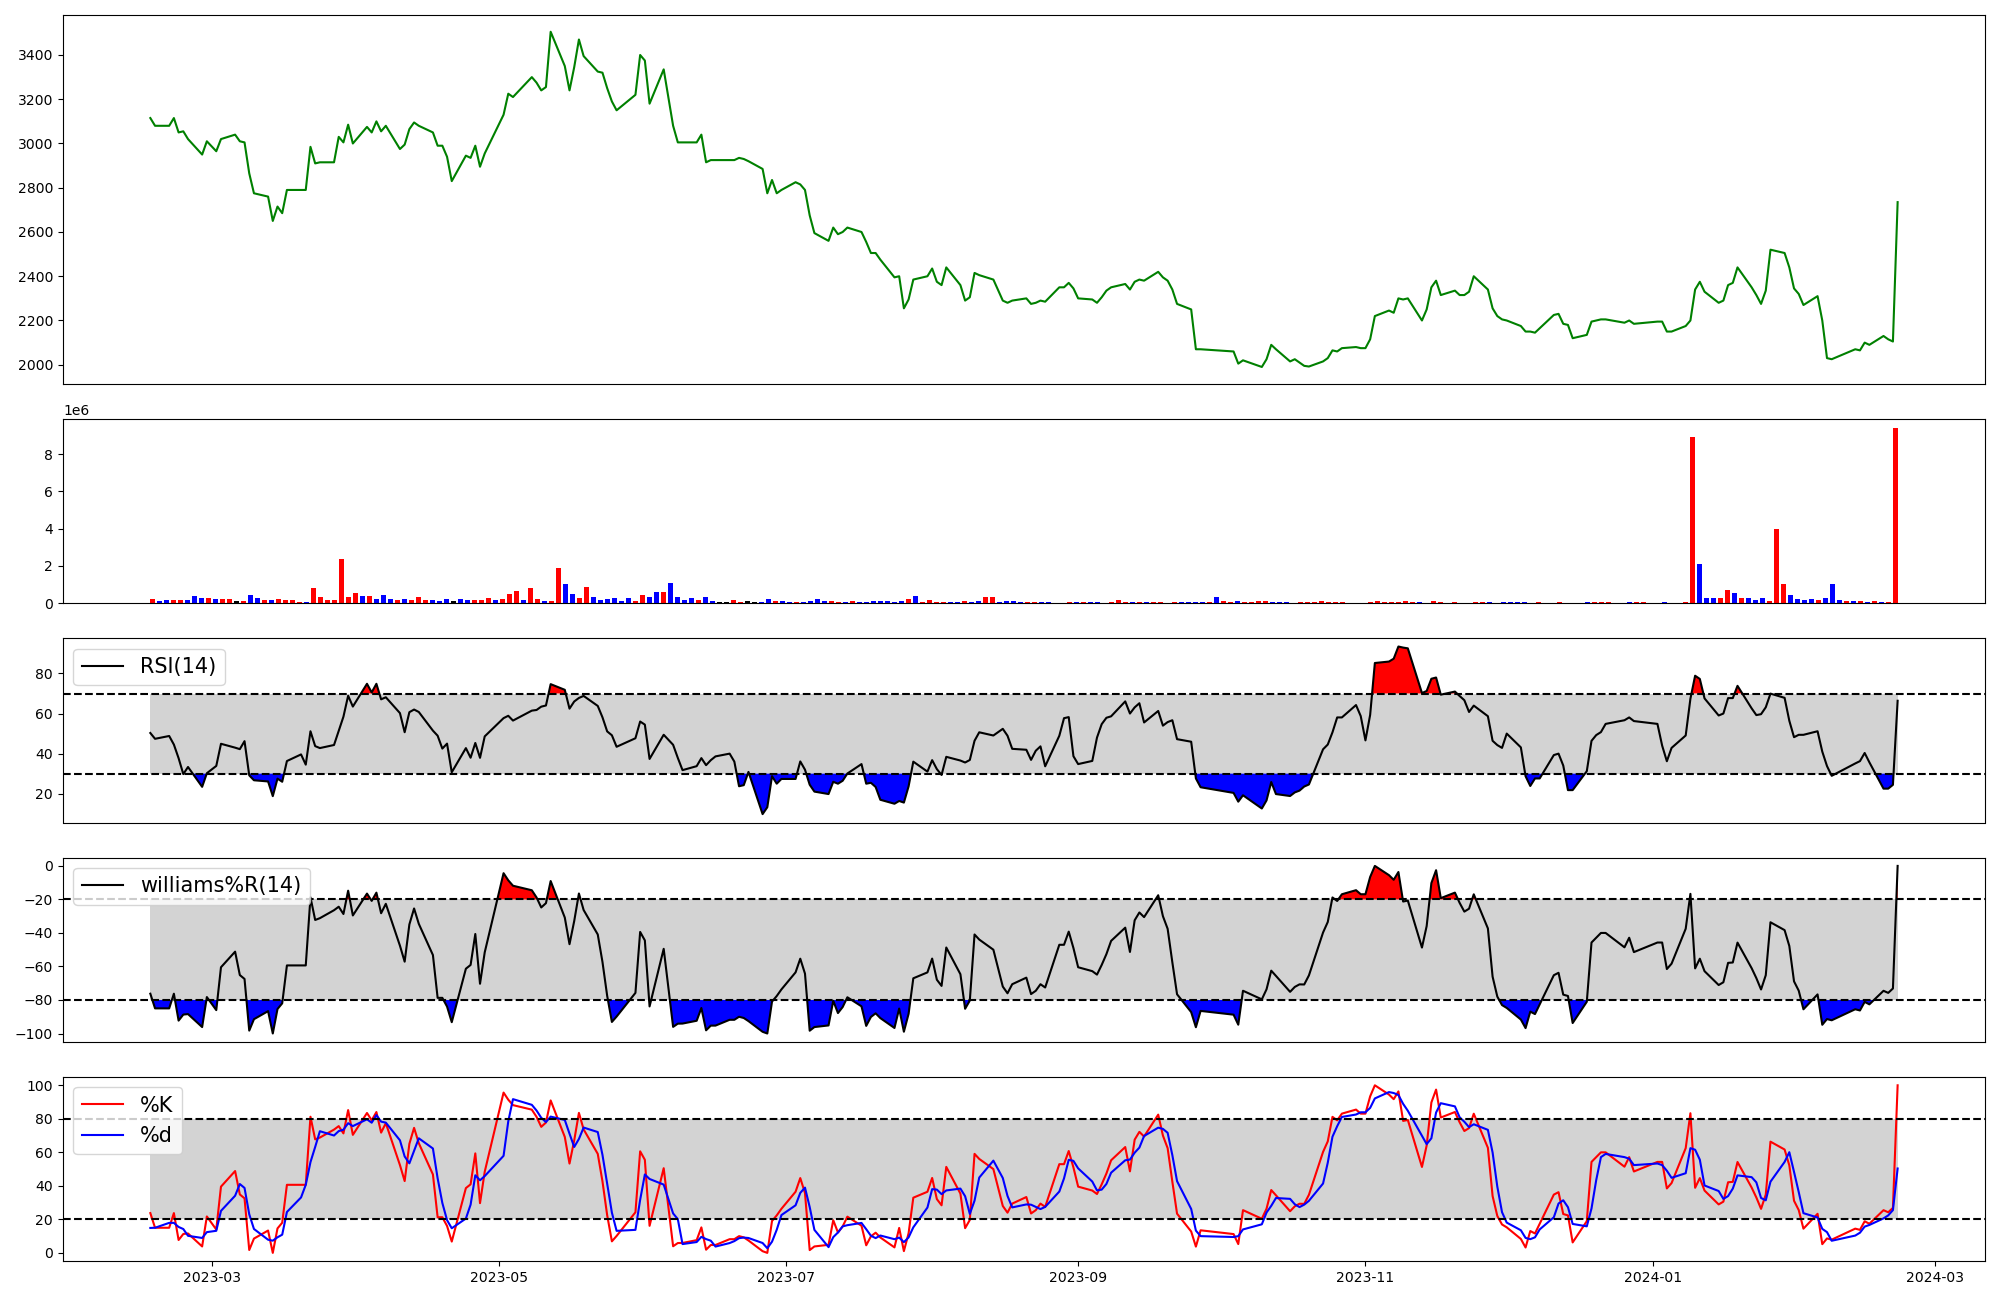Click the 2023-07 x-axis date label
Viewport: 2000px width, 1300px height.
click(x=787, y=1277)
